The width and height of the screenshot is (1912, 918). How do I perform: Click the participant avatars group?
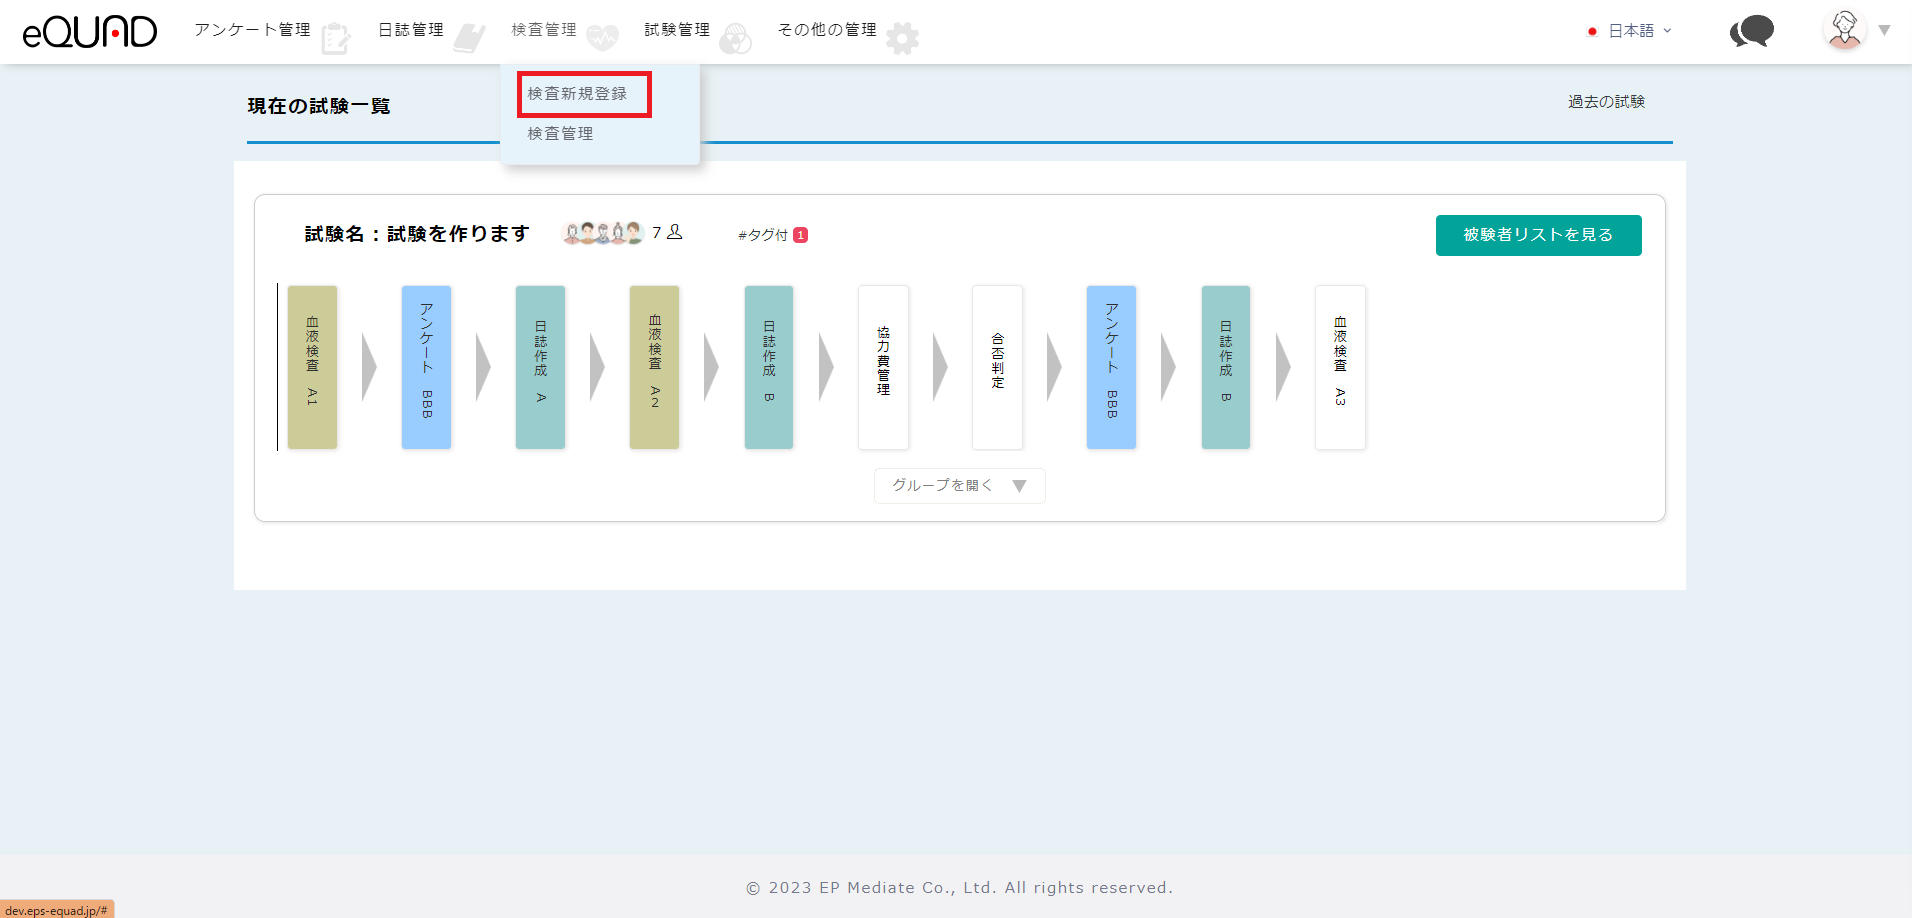click(602, 233)
